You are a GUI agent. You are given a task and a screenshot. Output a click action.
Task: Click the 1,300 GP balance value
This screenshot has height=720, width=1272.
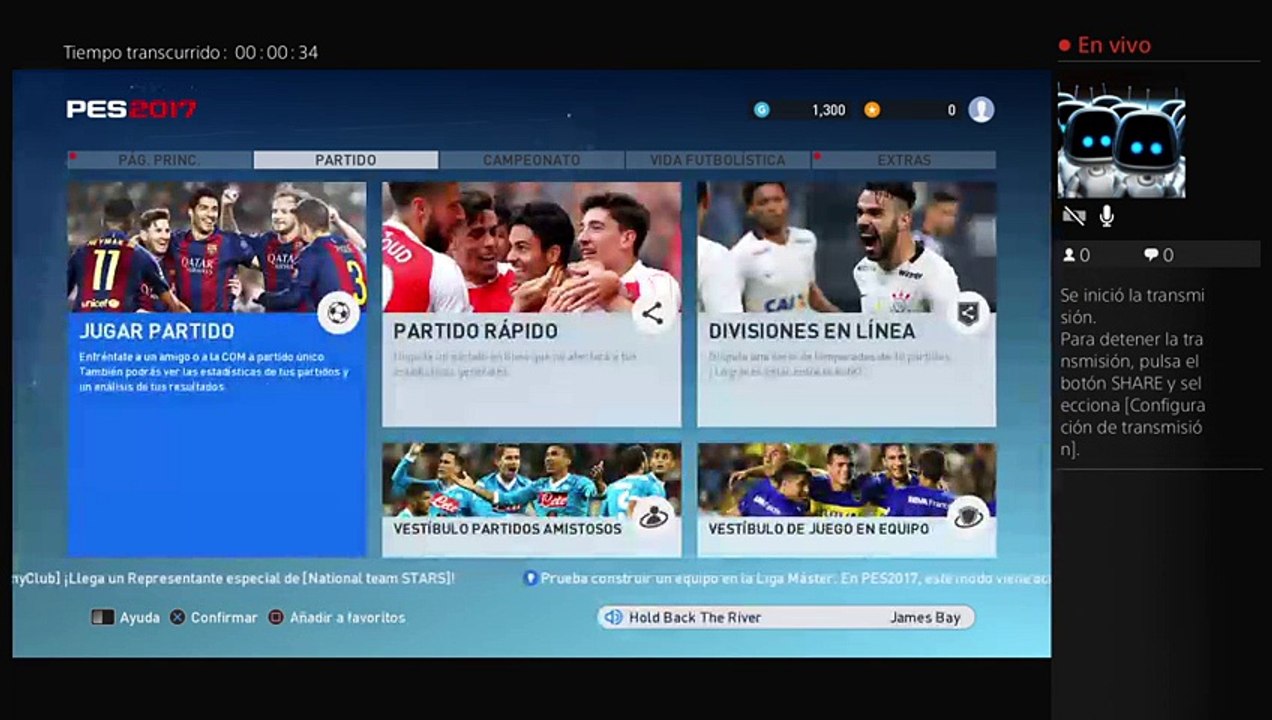click(828, 111)
